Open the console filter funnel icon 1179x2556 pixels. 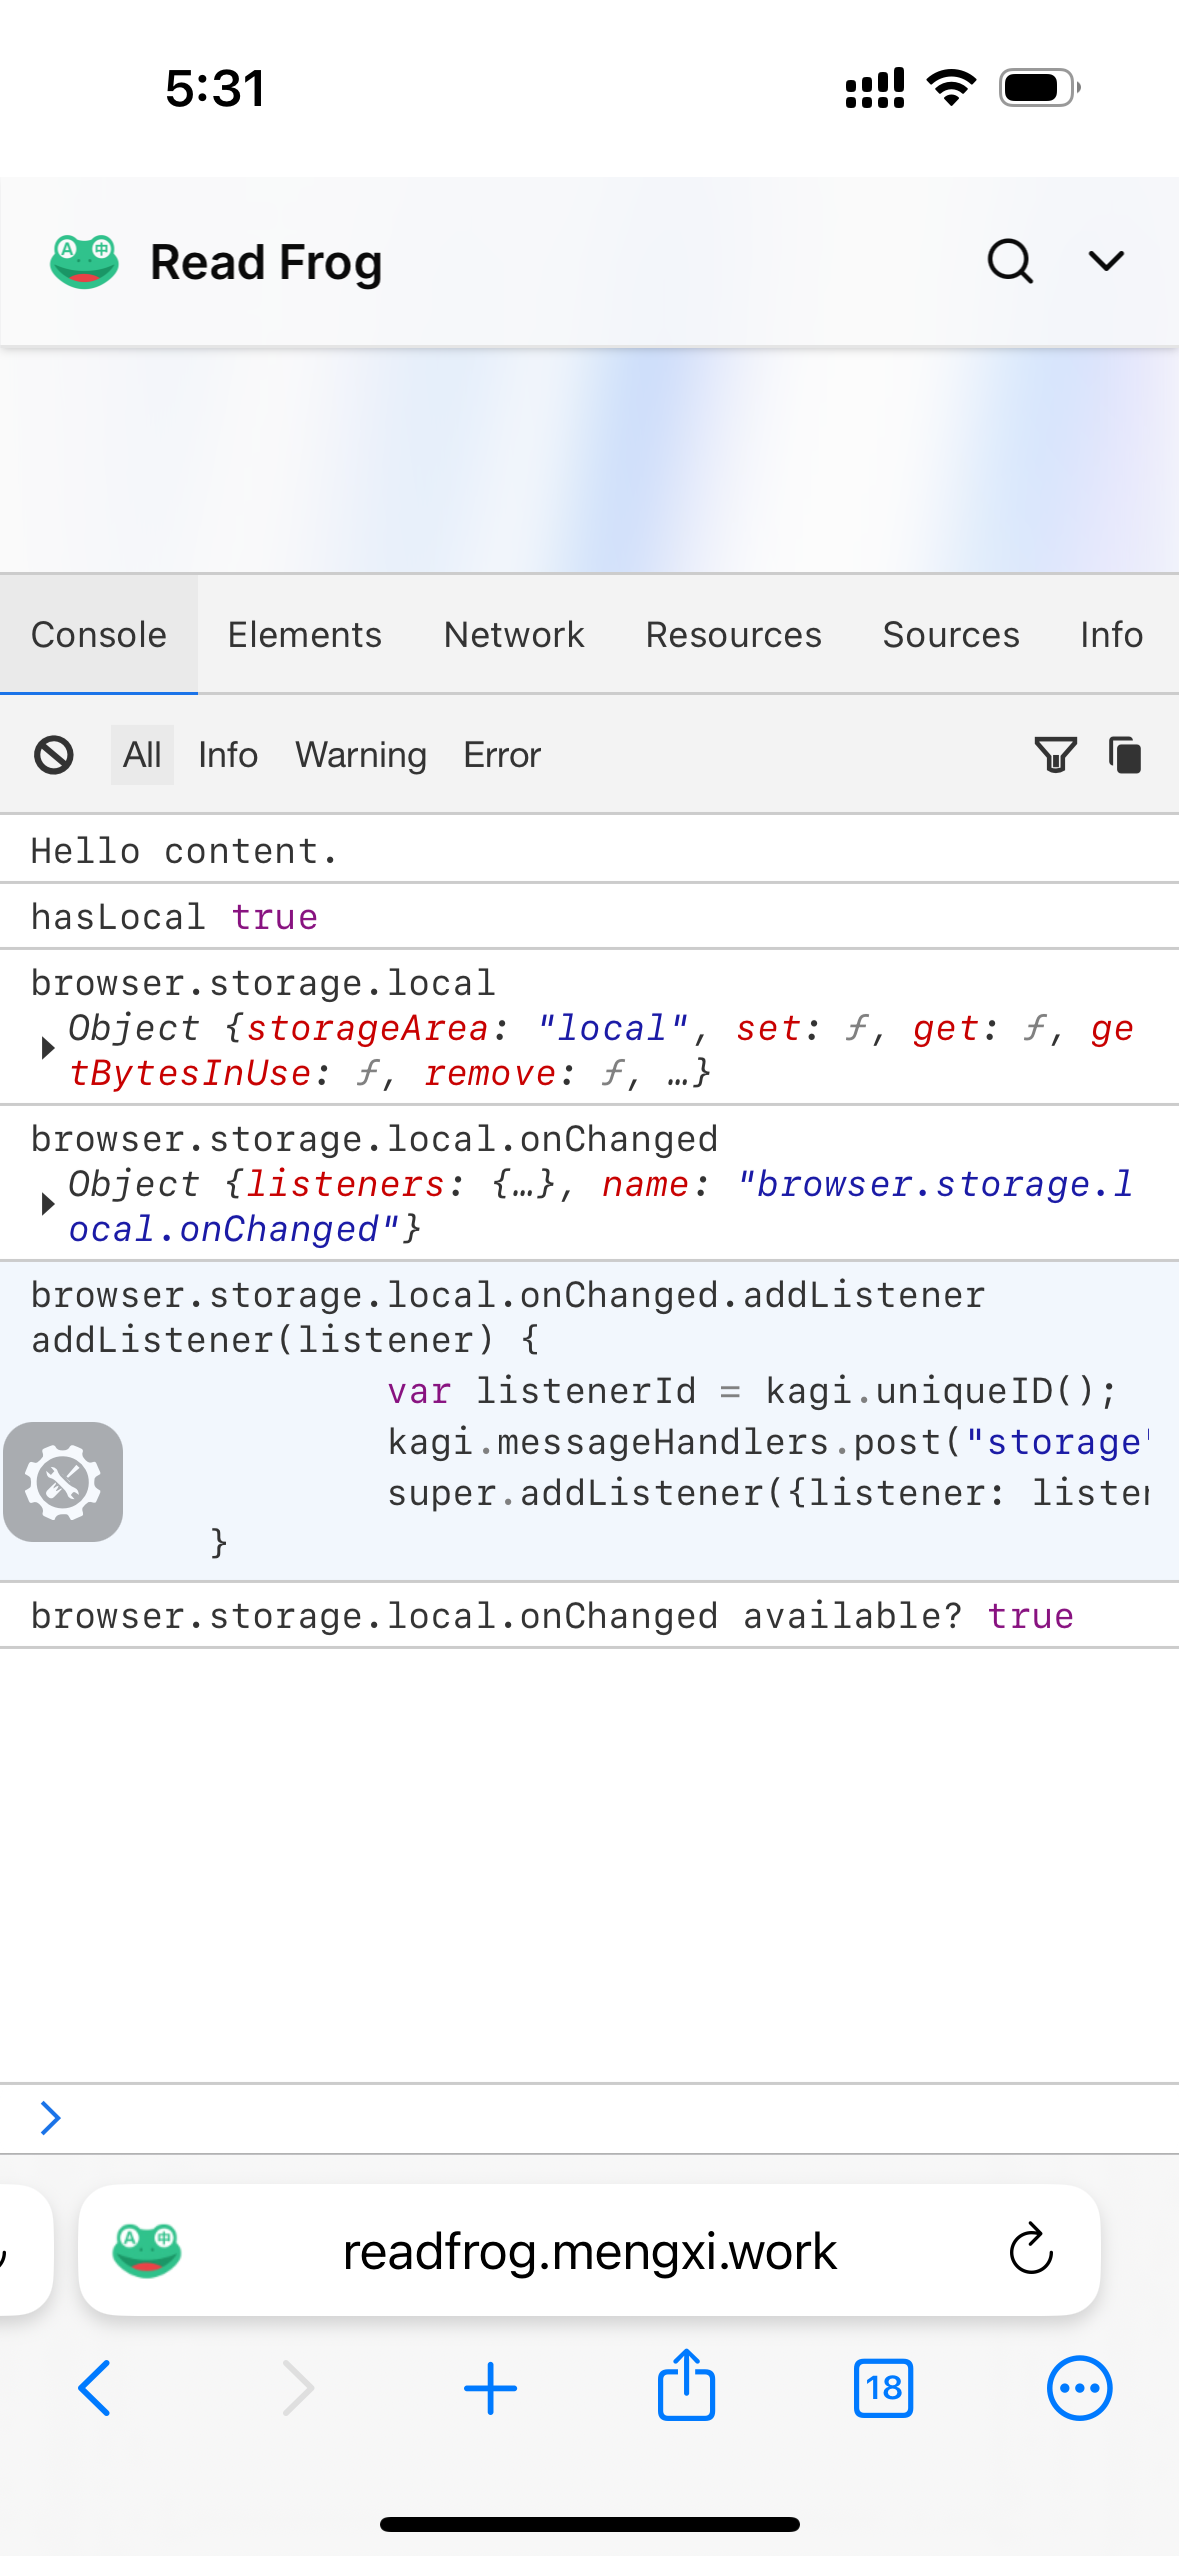[1054, 755]
